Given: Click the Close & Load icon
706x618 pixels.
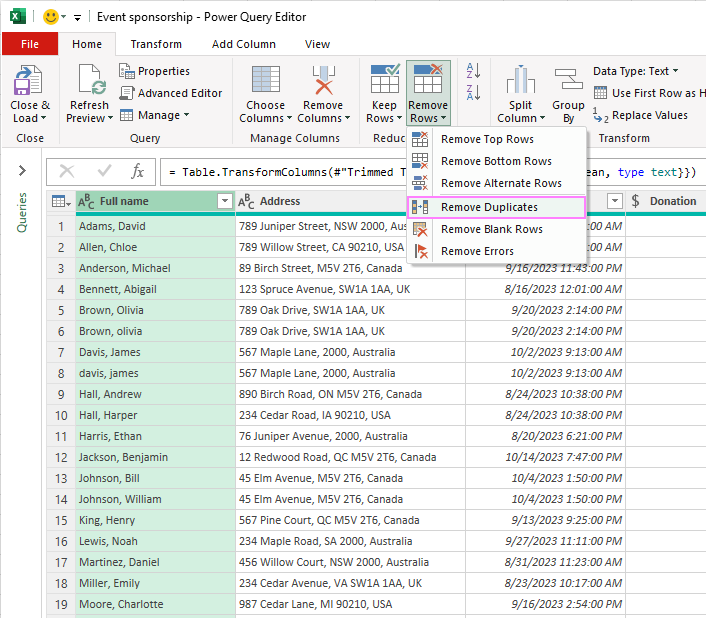Looking at the screenshot, I should tap(28, 81).
